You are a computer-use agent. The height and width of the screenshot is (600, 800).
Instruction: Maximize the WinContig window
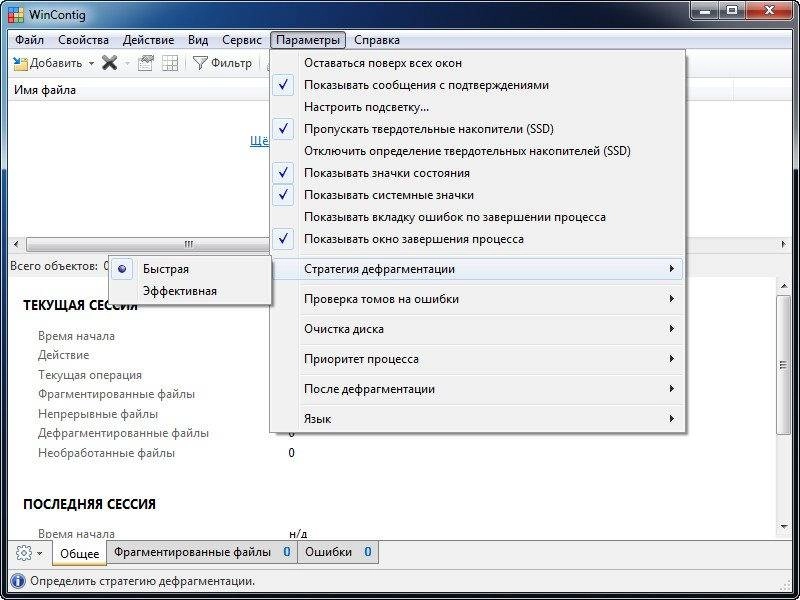(x=732, y=11)
